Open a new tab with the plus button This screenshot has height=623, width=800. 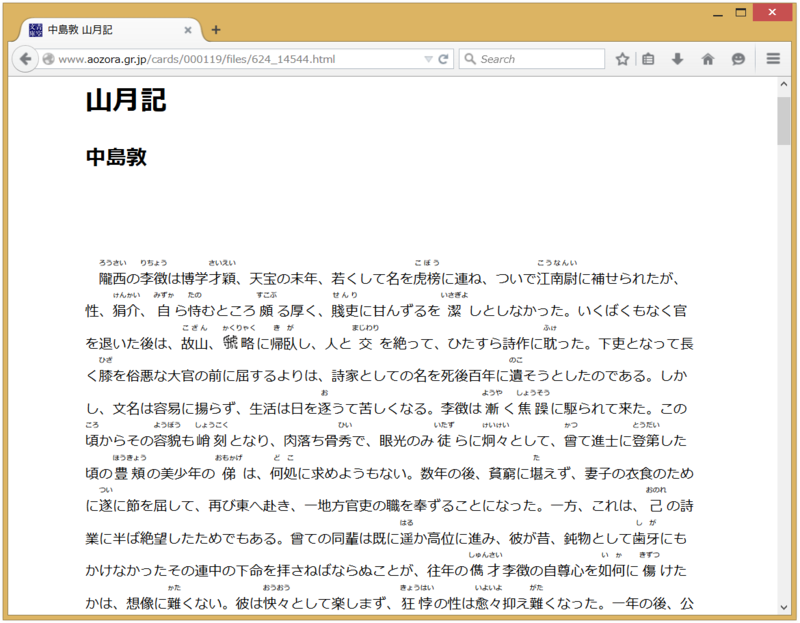pos(216,30)
